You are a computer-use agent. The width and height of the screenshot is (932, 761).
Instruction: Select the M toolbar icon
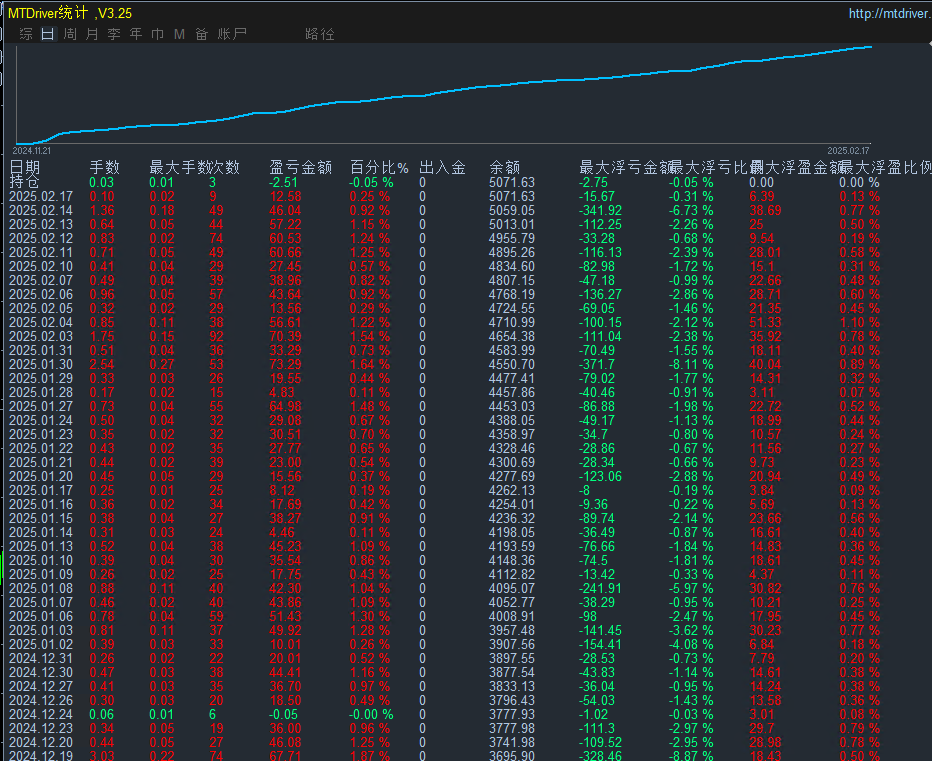click(x=178, y=33)
